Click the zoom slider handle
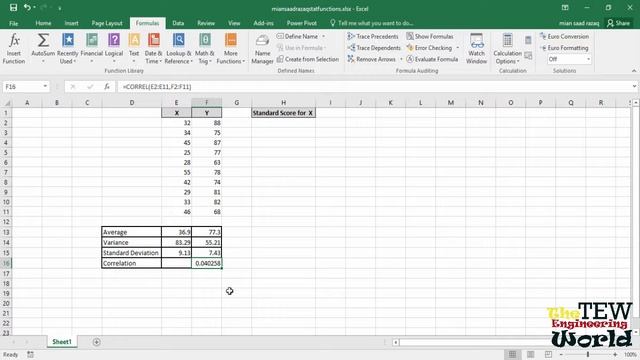Image resolution: width=640 pixels, height=360 pixels. pyautogui.click(x=588, y=354)
